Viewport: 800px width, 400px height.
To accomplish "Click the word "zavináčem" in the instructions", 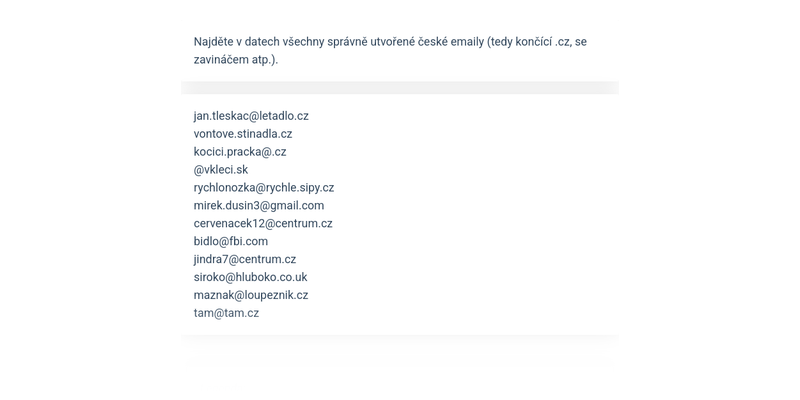I will click(223, 60).
